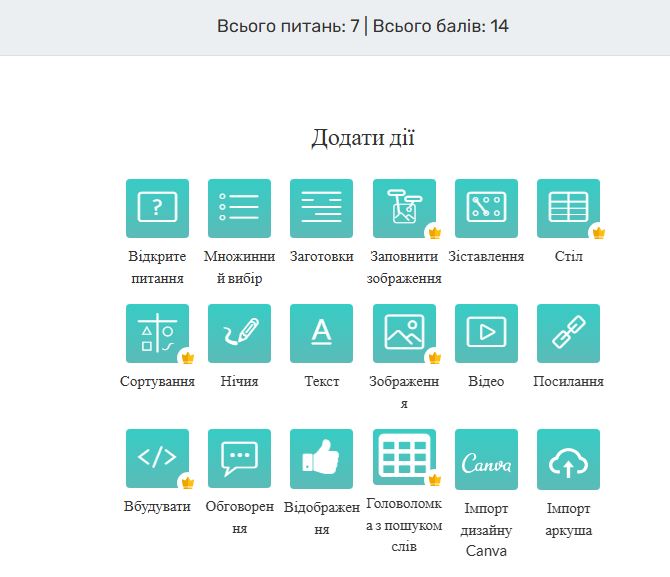Add a Відео block
Viewport: 670px width, 577px height.
click(486, 333)
